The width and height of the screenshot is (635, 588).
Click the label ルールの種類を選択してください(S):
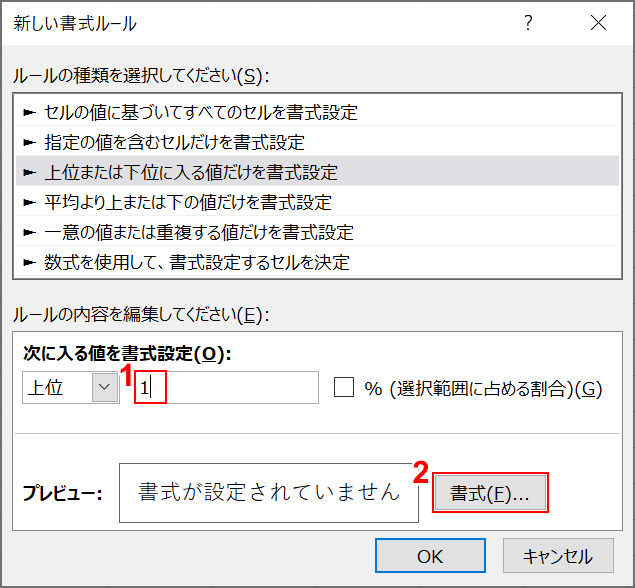tap(141, 76)
